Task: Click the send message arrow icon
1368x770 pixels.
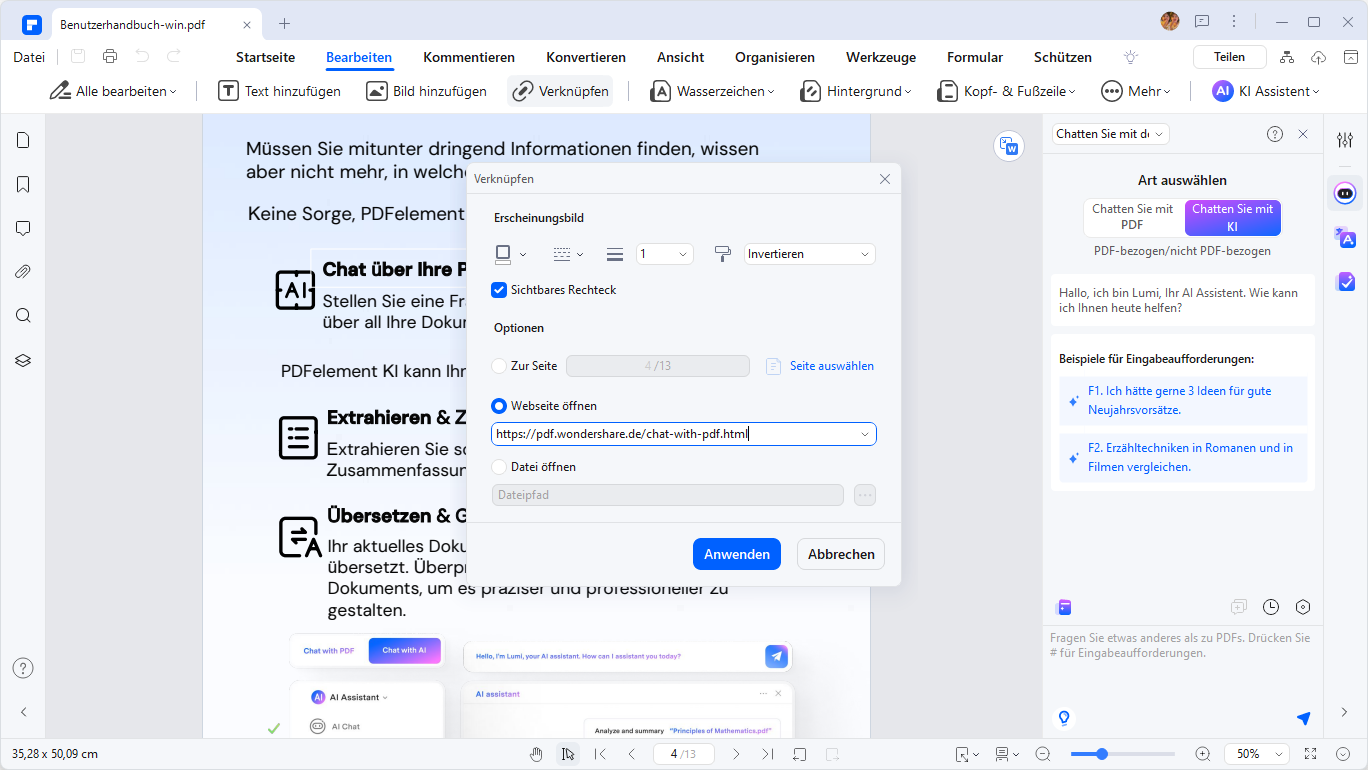Action: (x=1303, y=718)
